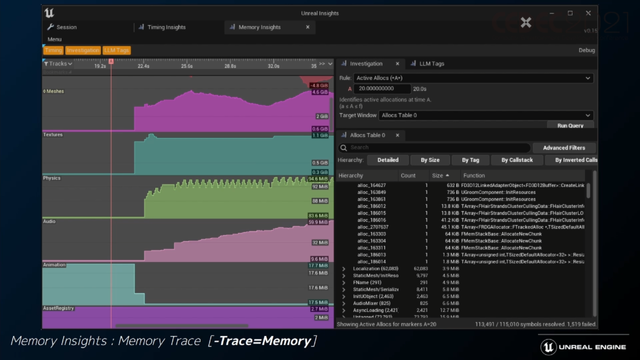The width and height of the screenshot is (640, 360).
Task: Select the alloc_186014 row
Action: 461,262
